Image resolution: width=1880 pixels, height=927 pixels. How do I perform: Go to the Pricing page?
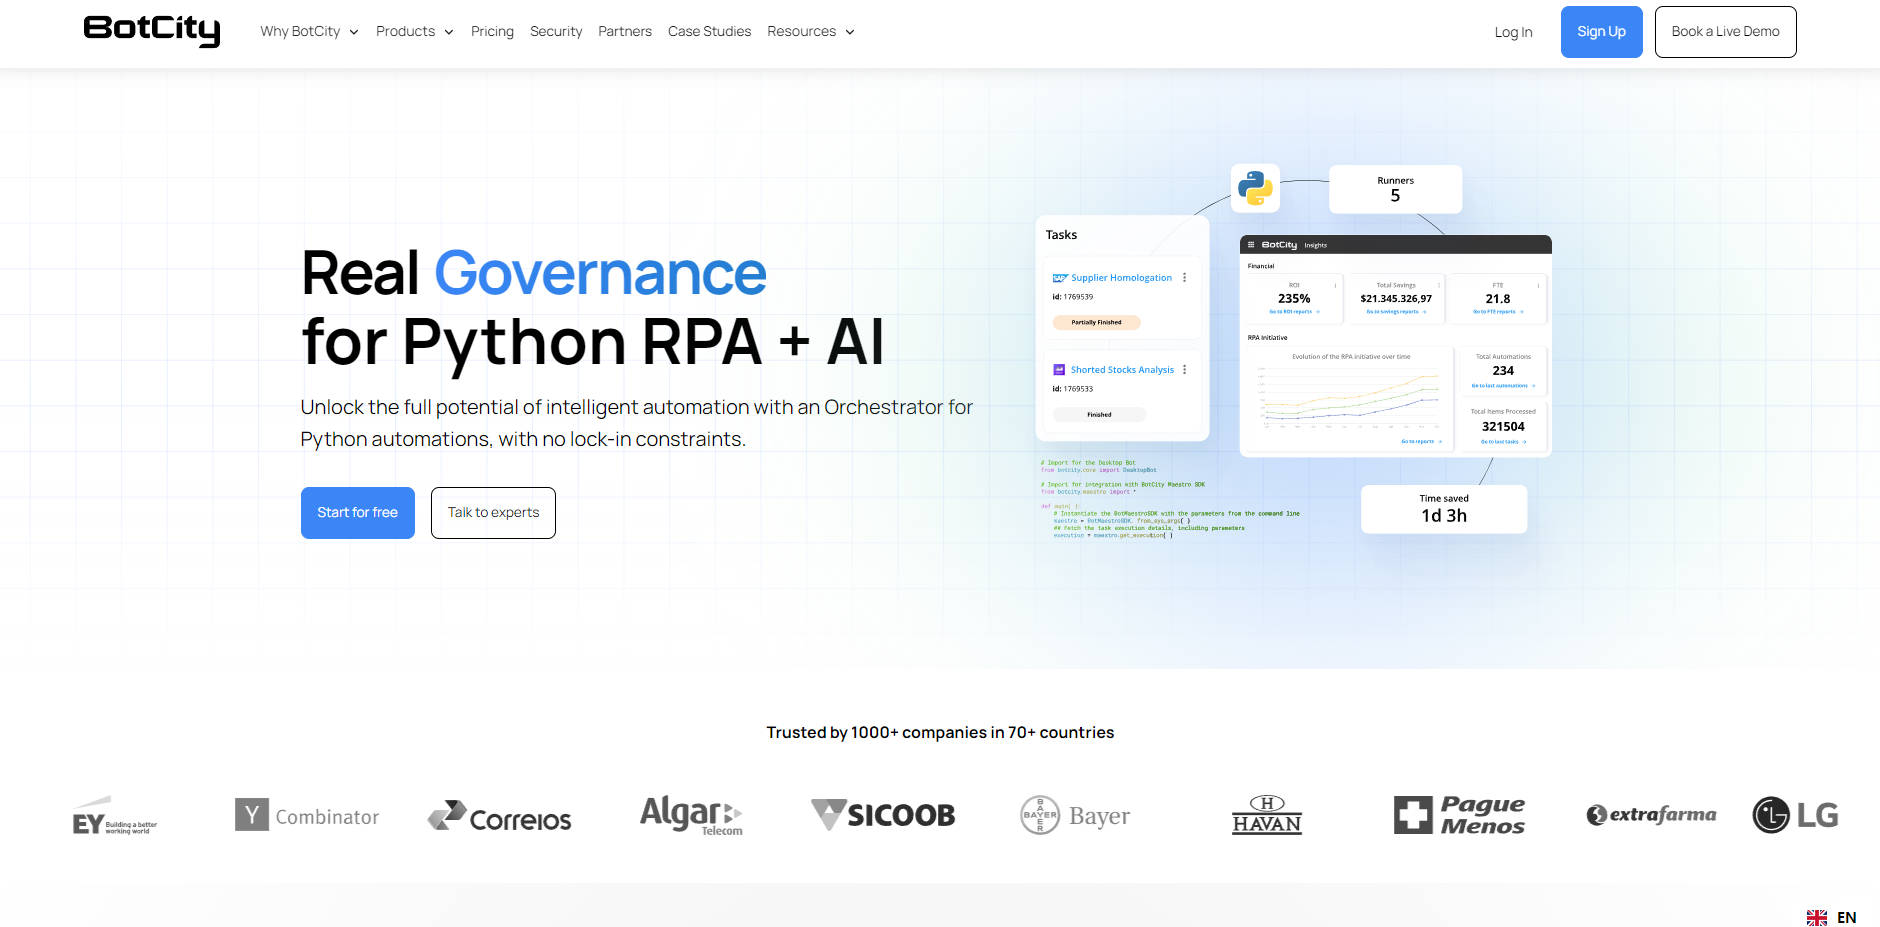click(x=492, y=32)
